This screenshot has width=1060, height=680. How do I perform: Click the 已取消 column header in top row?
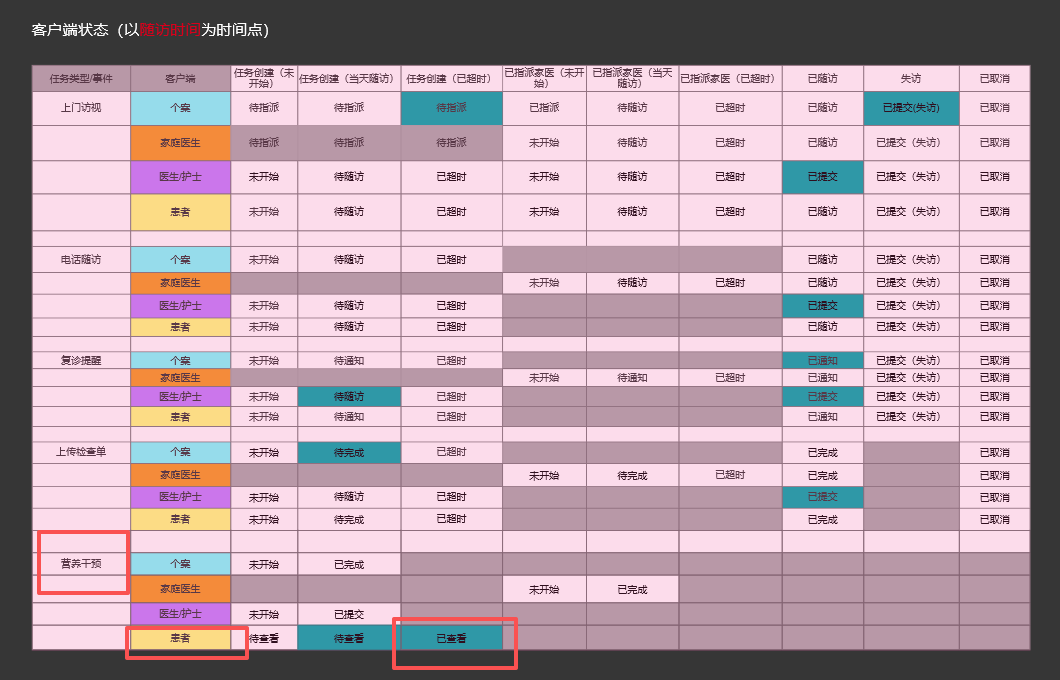click(994, 78)
